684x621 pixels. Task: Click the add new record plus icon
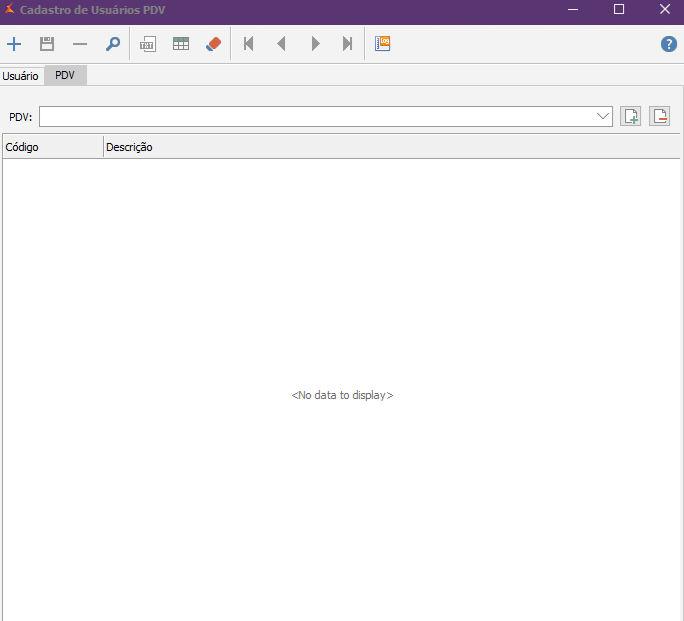pyautogui.click(x=14, y=44)
